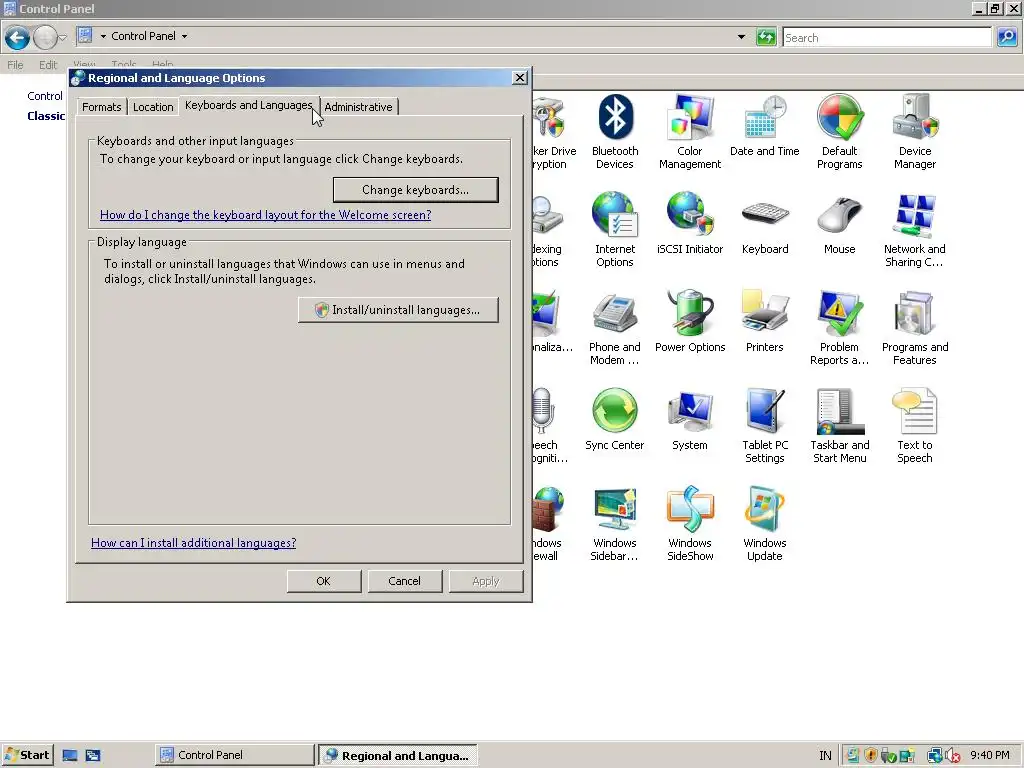
Task: Click the Start button
Action: click(27, 755)
